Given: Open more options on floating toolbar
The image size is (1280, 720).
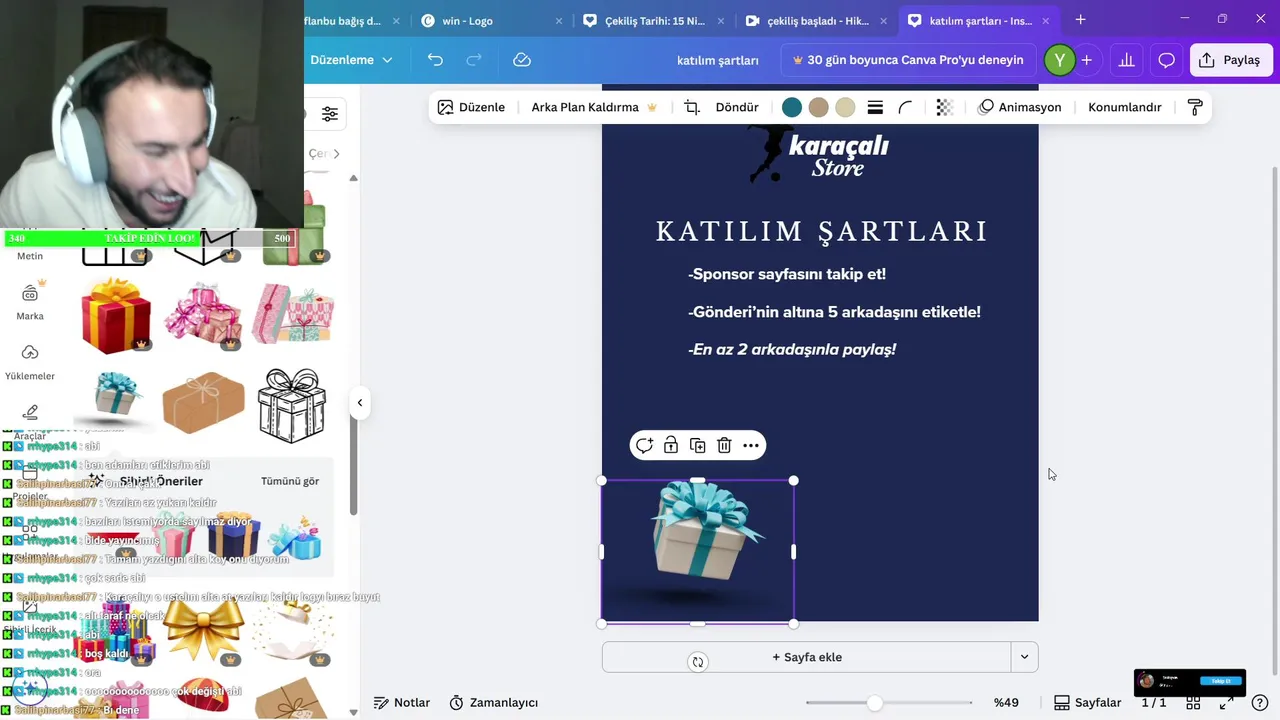Looking at the screenshot, I should pyautogui.click(x=751, y=446).
